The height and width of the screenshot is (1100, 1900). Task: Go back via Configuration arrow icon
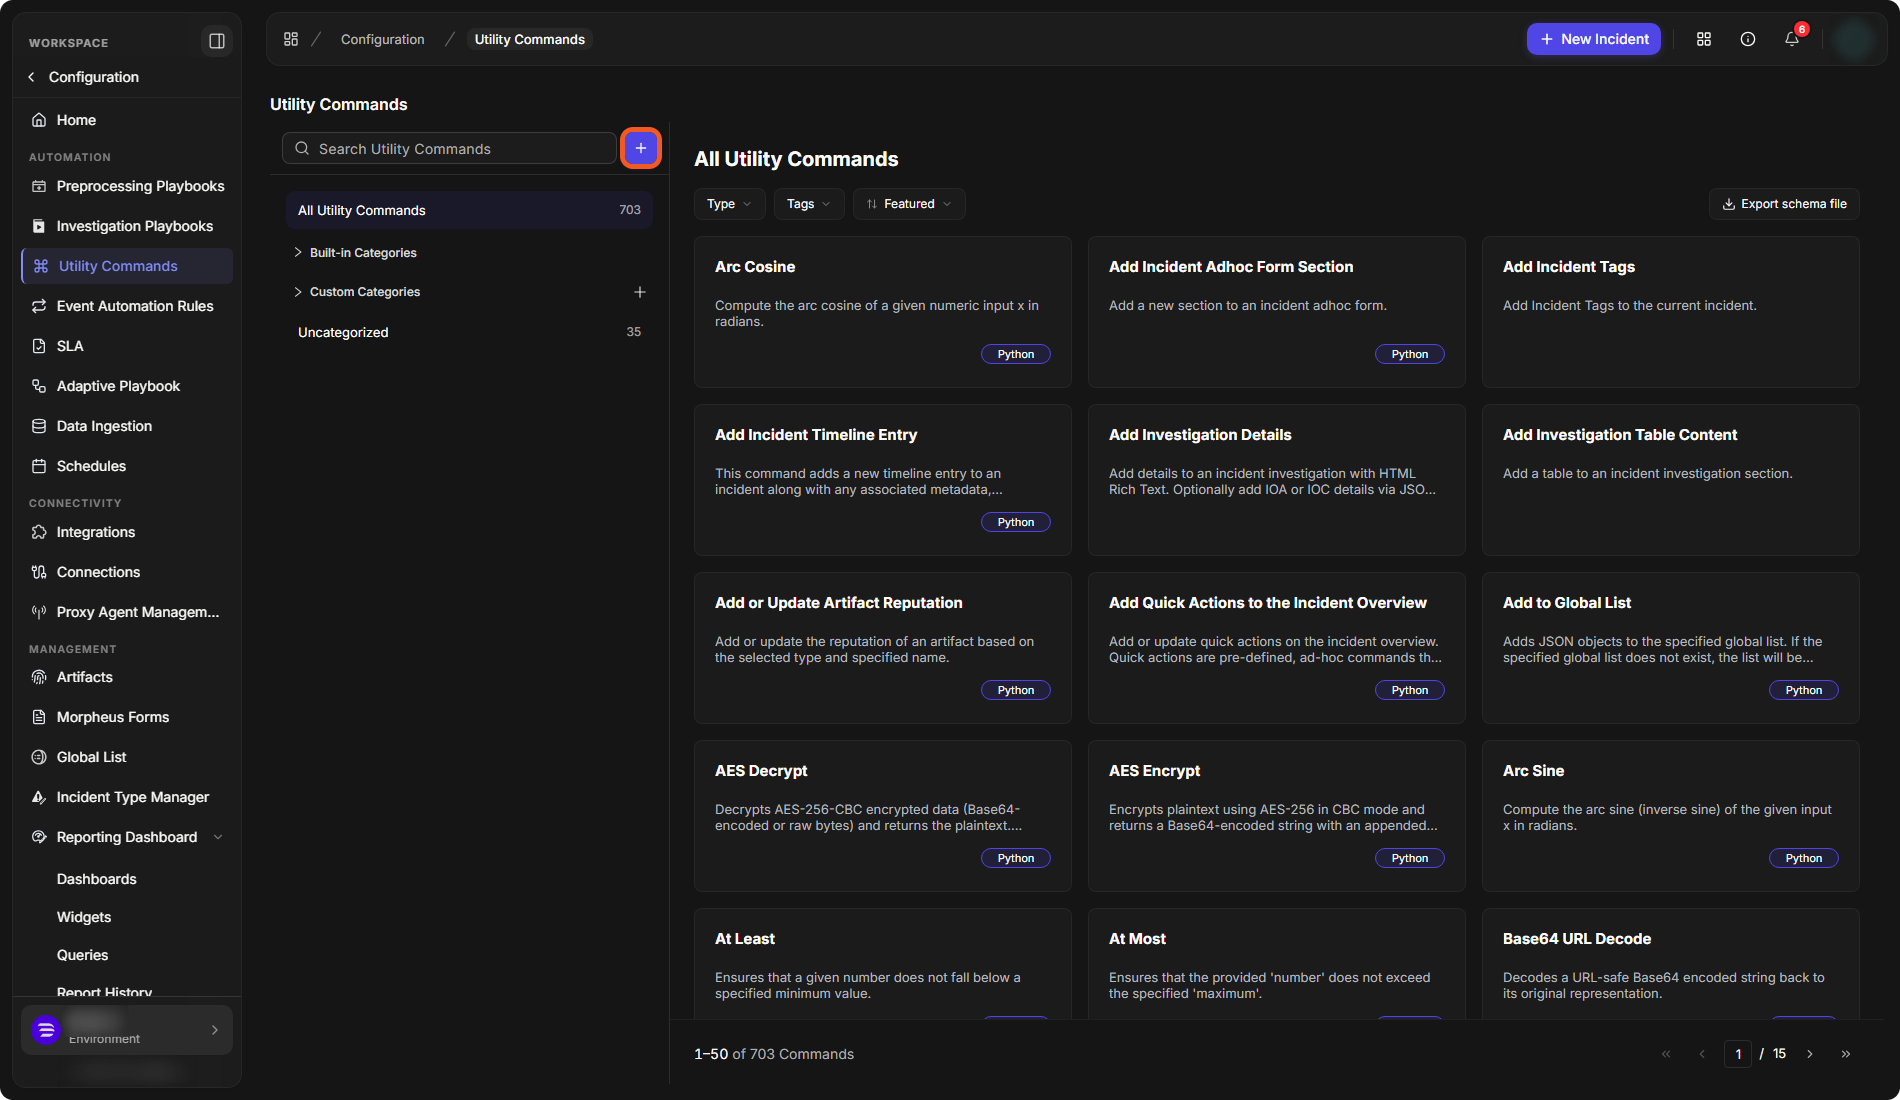(32, 77)
